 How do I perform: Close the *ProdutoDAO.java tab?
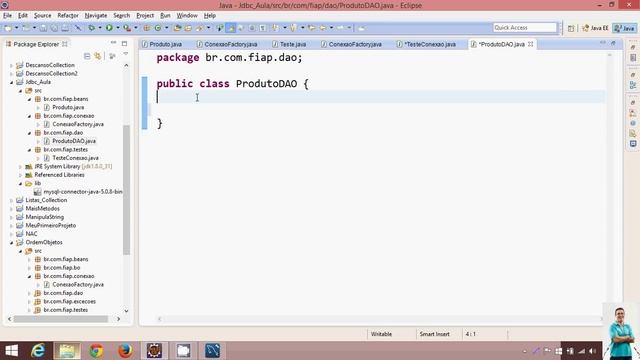(x=531, y=44)
